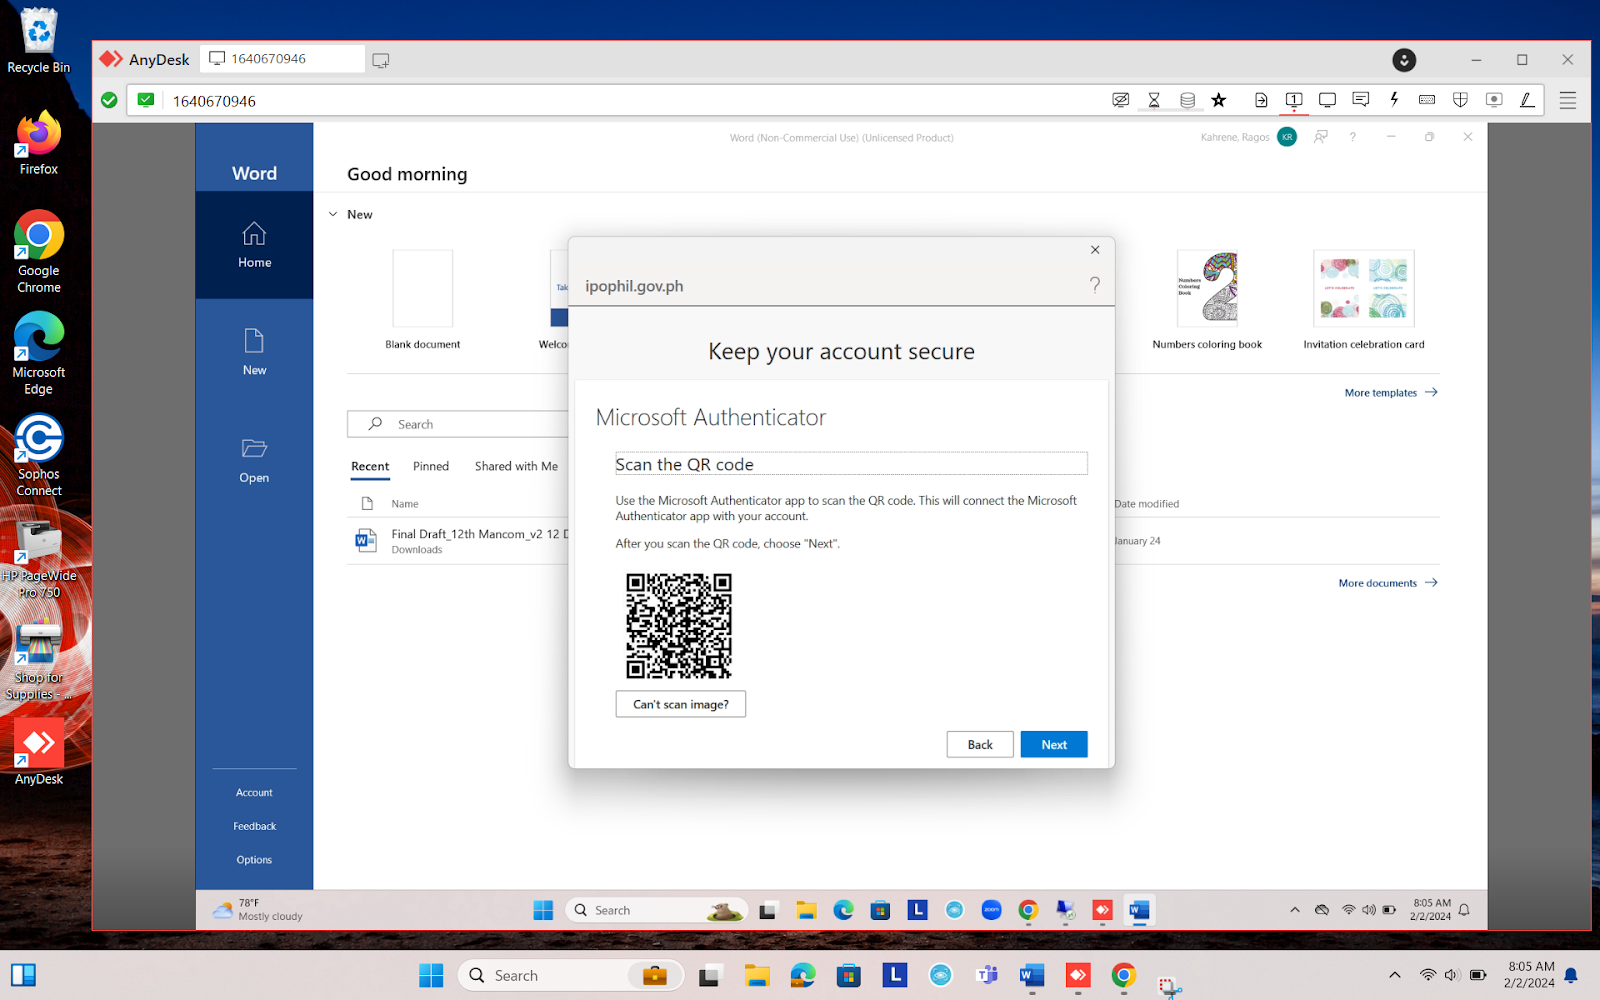Open remote taskbar Word icon

(1139, 910)
